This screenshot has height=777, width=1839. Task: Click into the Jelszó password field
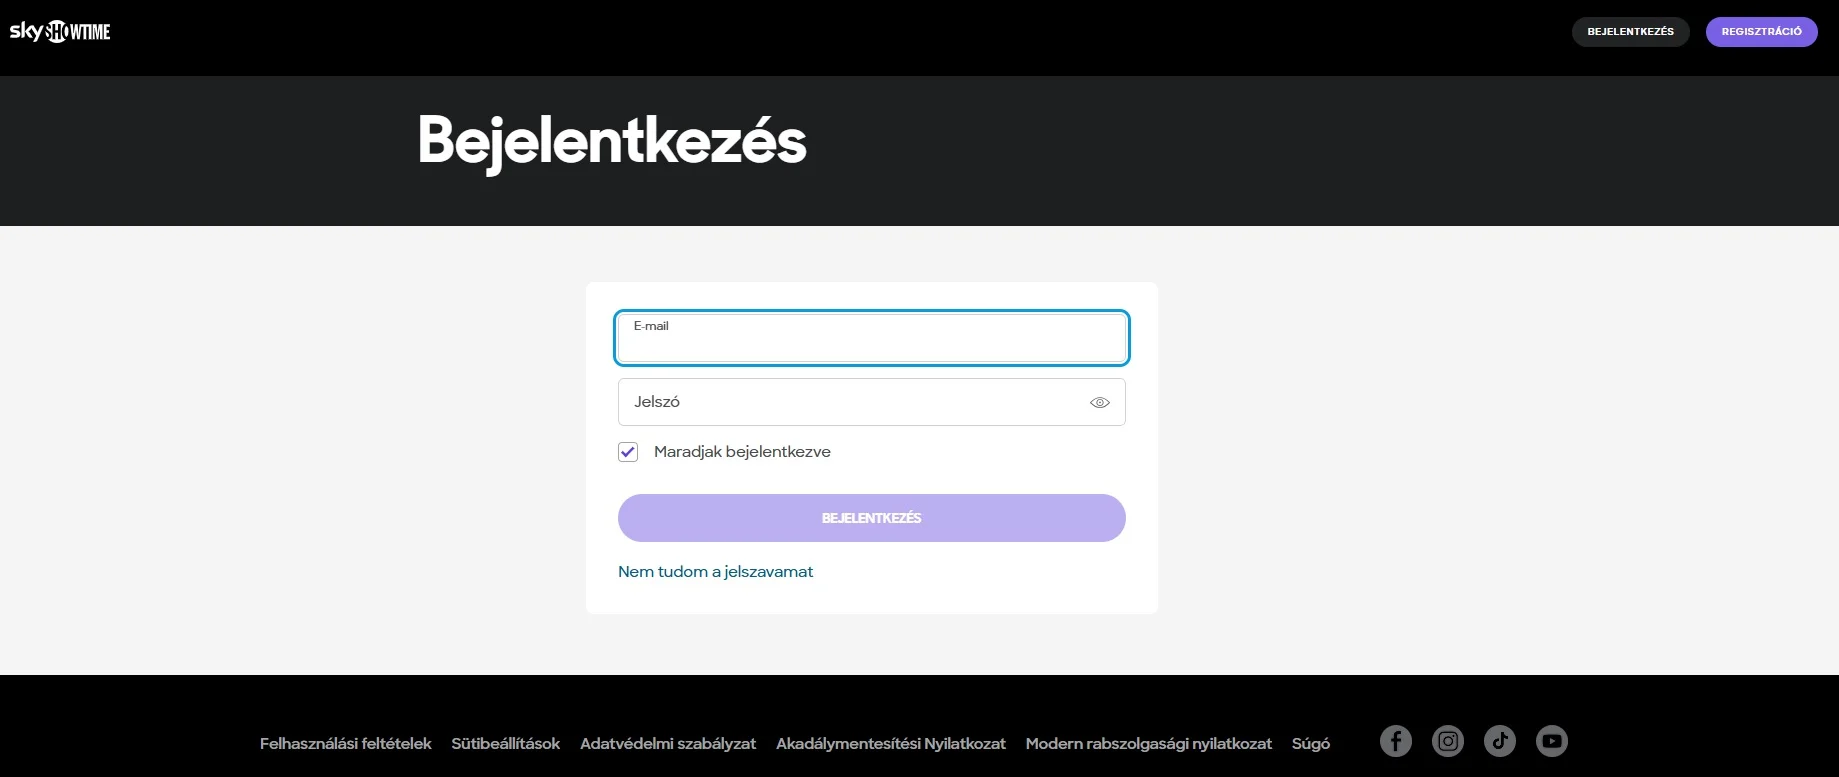[x=850, y=402]
